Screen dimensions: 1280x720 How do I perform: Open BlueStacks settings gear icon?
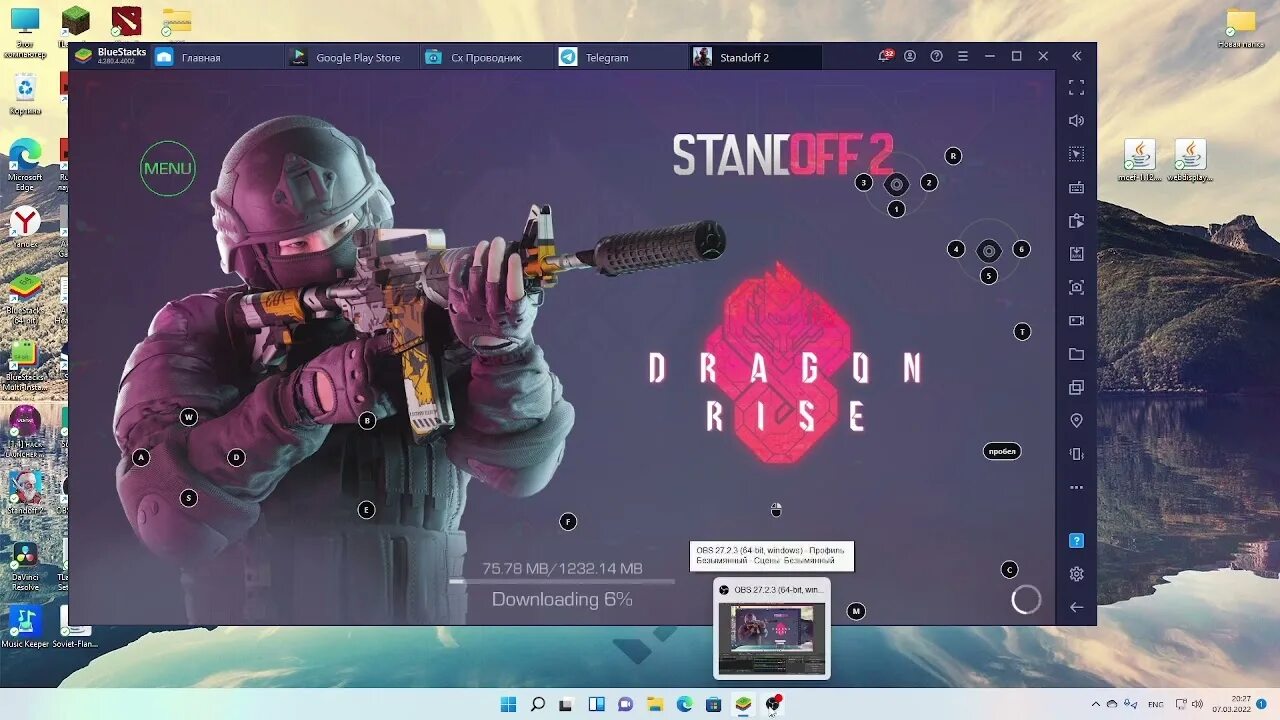pyautogui.click(x=1076, y=574)
